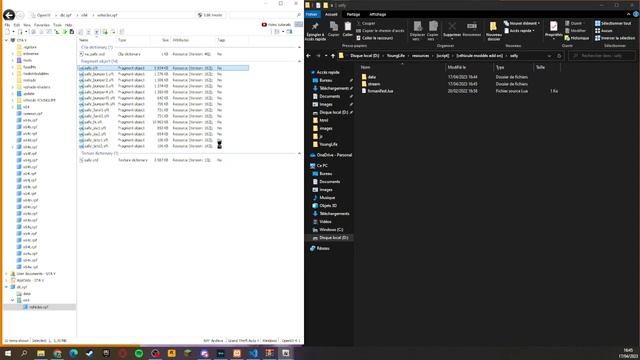Select the Clip dictionary file row
This screenshot has width=640, height=360.
click(x=163, y=54)
